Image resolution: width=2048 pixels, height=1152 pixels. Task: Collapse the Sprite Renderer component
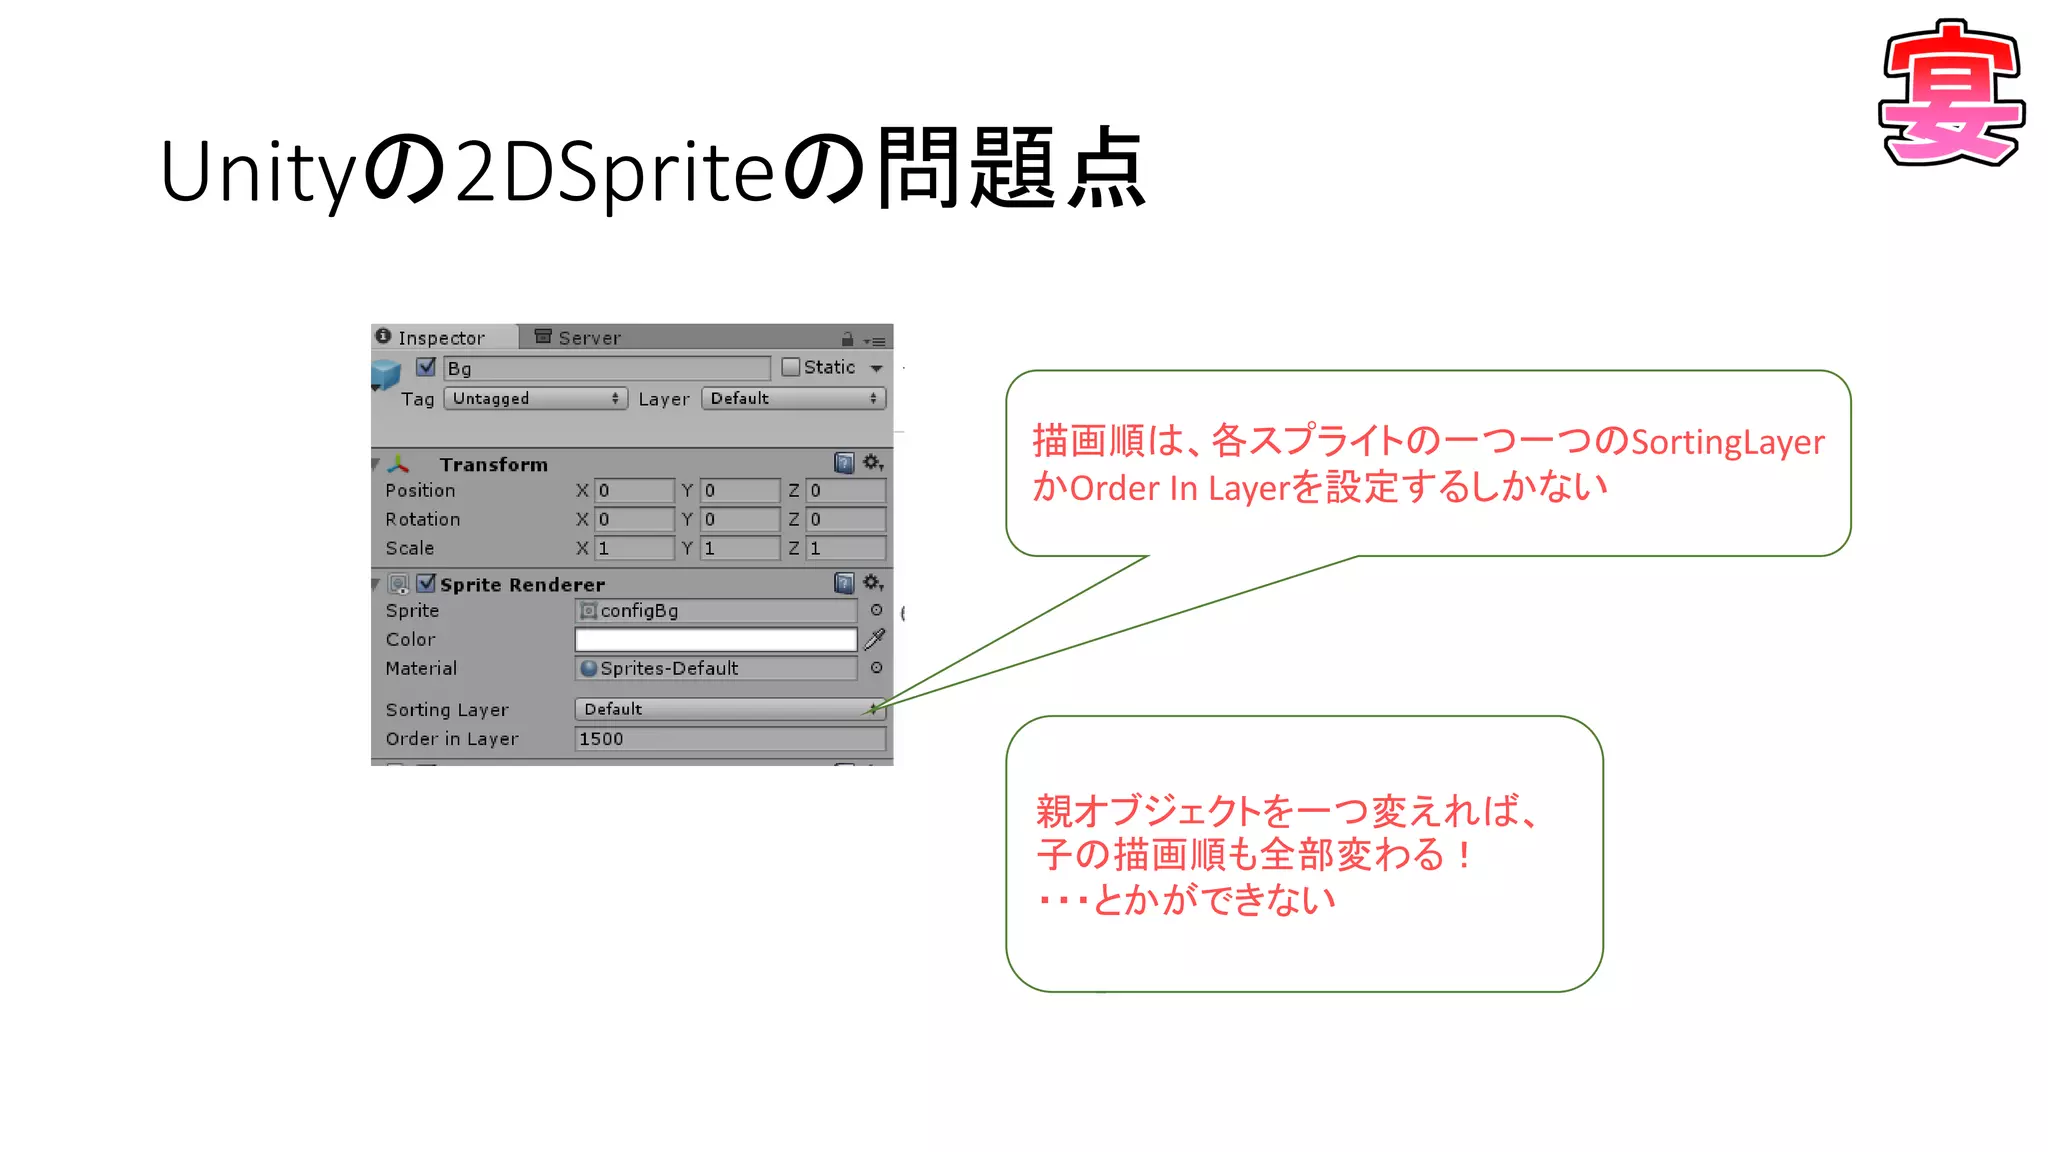(376, 584)
